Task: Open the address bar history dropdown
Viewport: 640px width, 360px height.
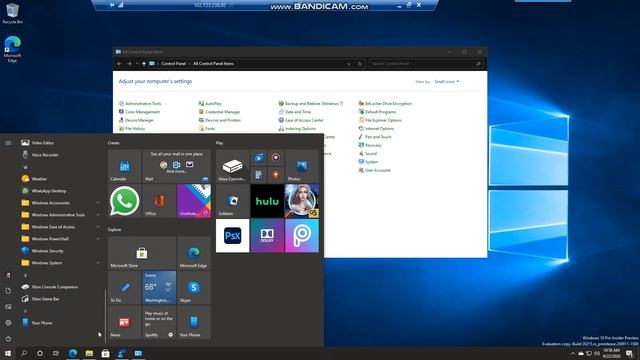Action: pos(349,64)
